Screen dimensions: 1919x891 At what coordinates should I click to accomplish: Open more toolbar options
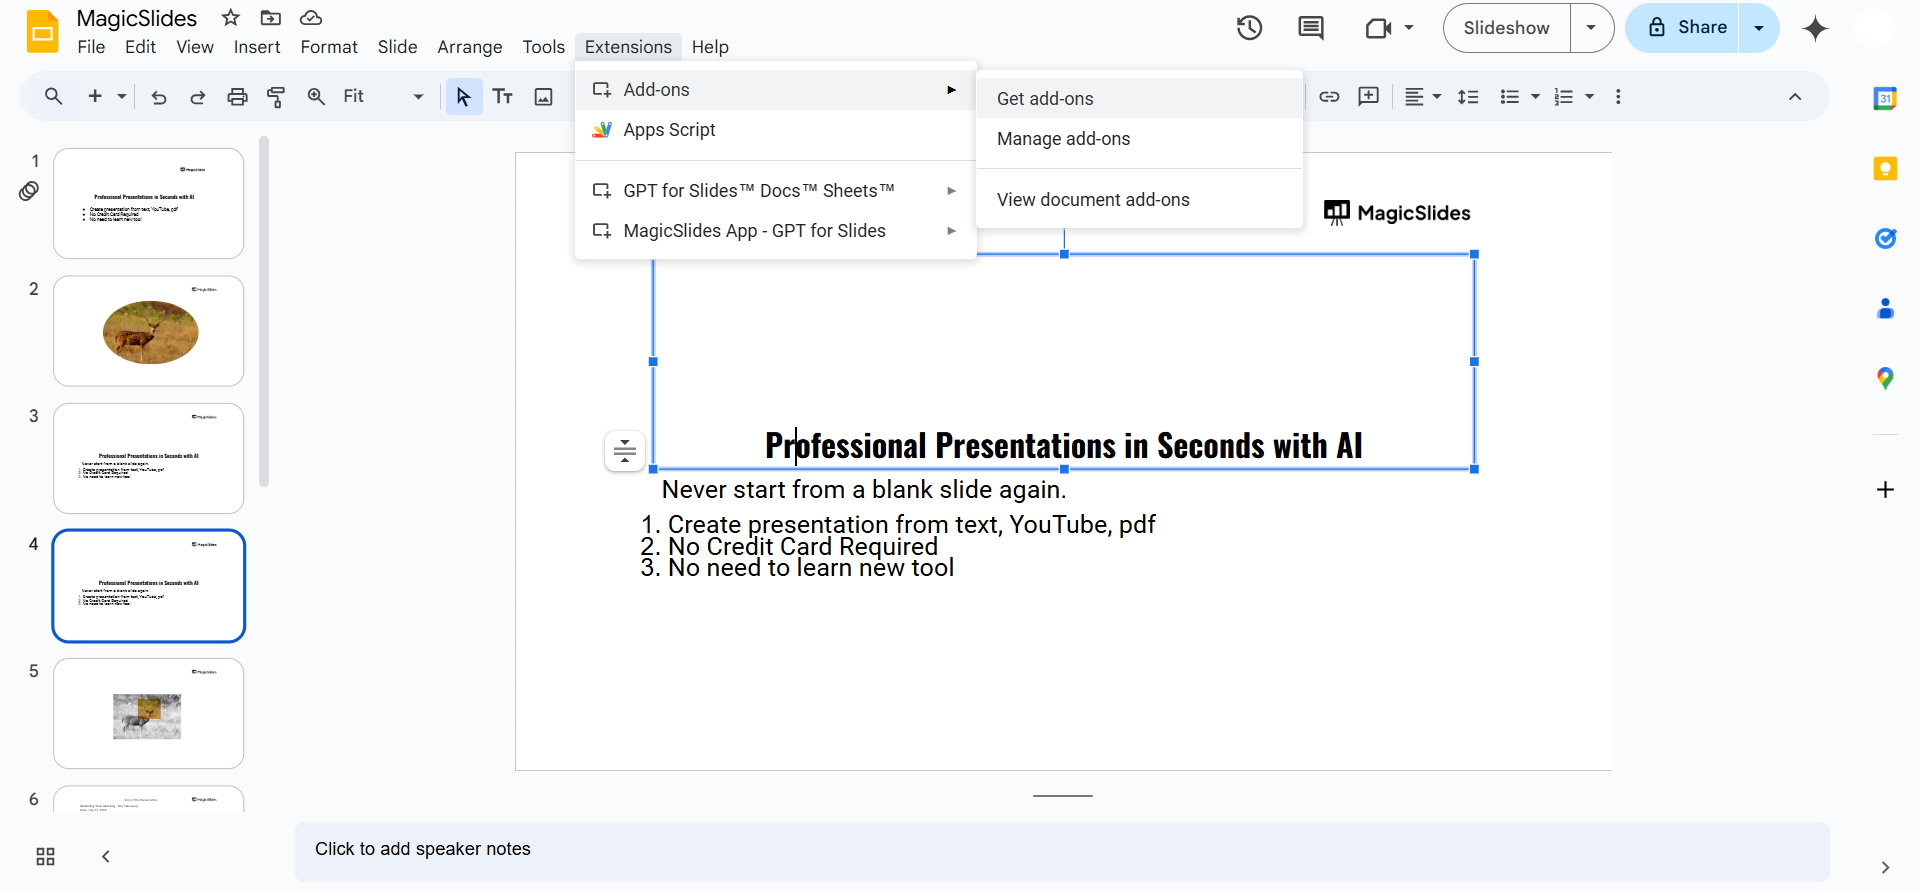coord(1618,96)
